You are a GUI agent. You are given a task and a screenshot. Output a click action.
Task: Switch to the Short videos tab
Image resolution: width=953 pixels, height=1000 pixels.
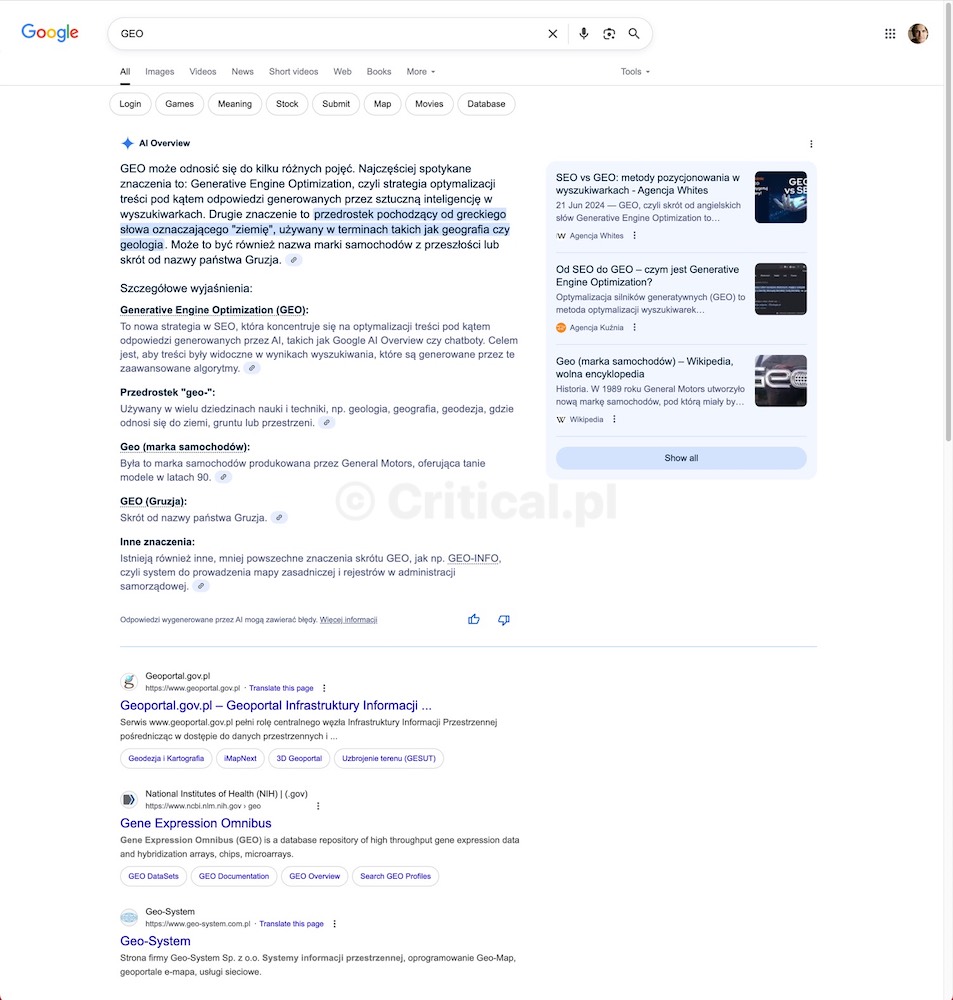293,72
